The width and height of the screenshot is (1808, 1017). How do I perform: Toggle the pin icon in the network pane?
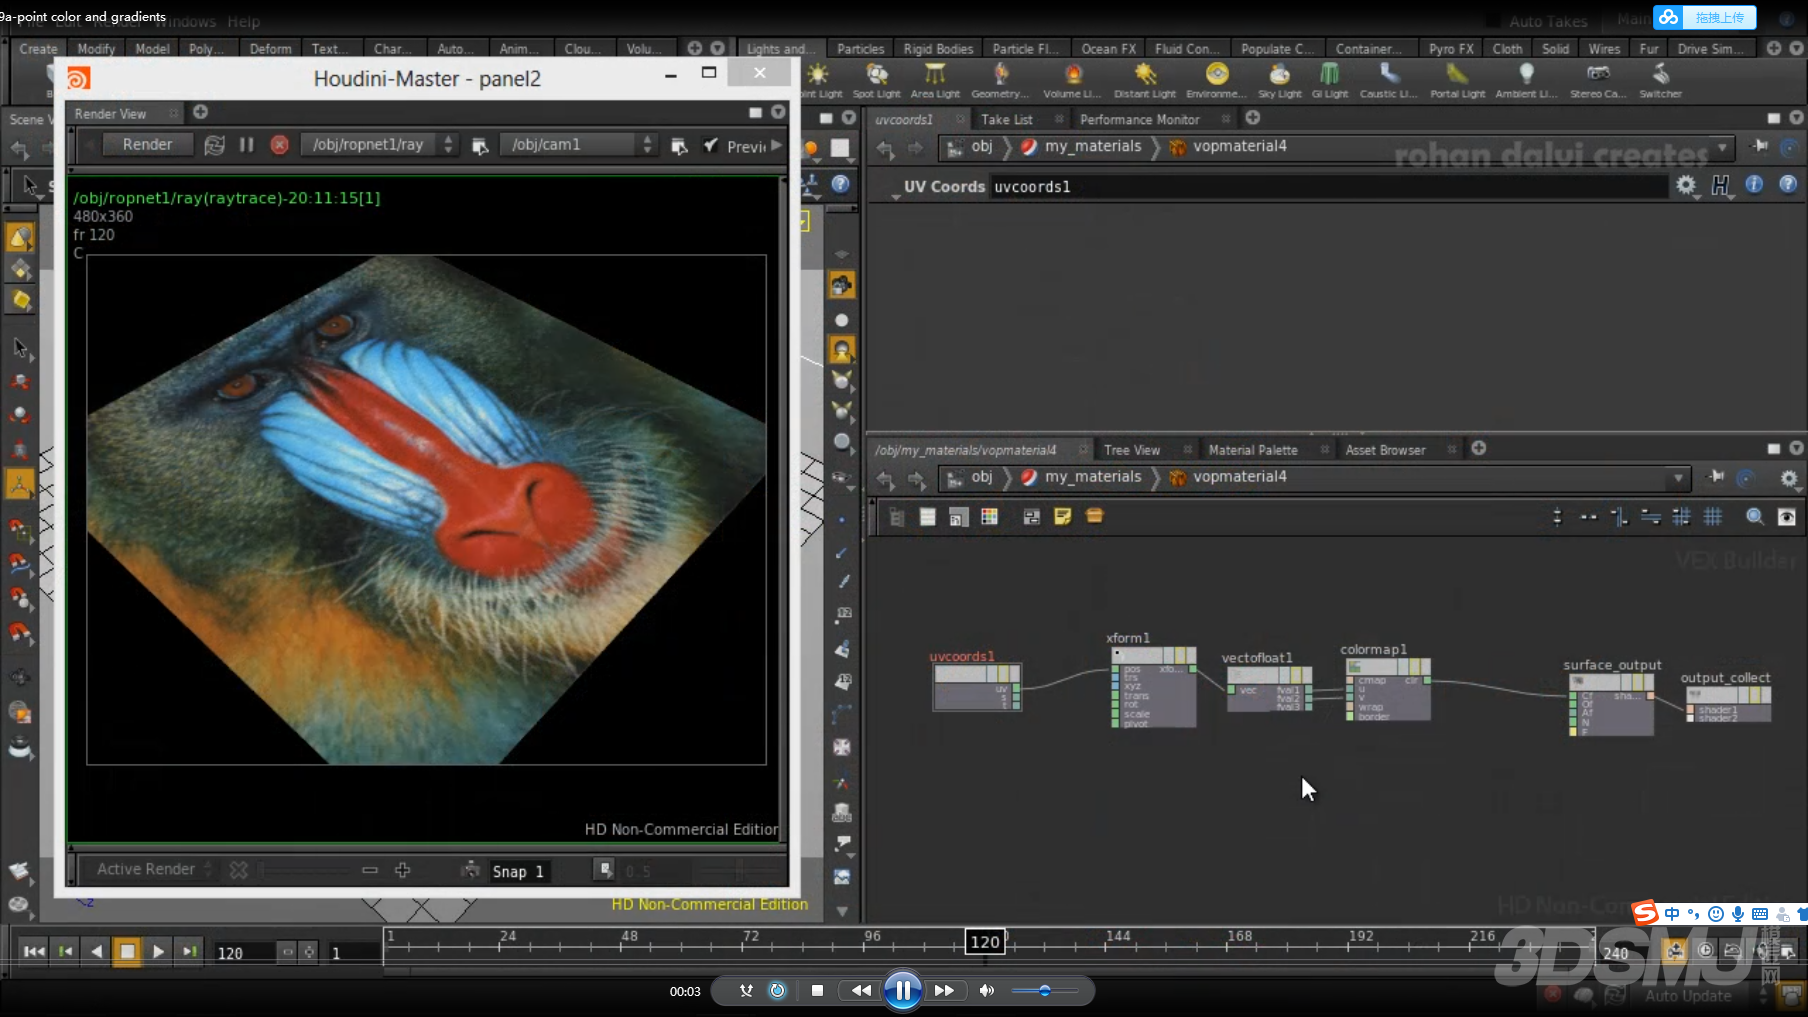point(1717,477)
